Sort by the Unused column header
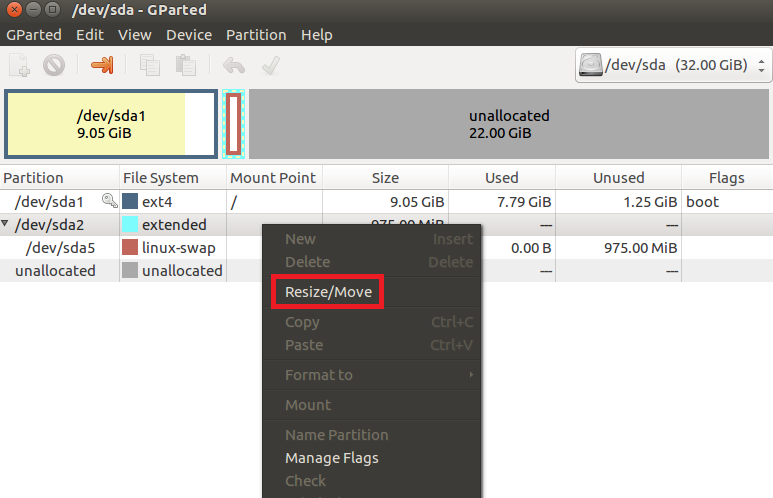 pos(619,178)
